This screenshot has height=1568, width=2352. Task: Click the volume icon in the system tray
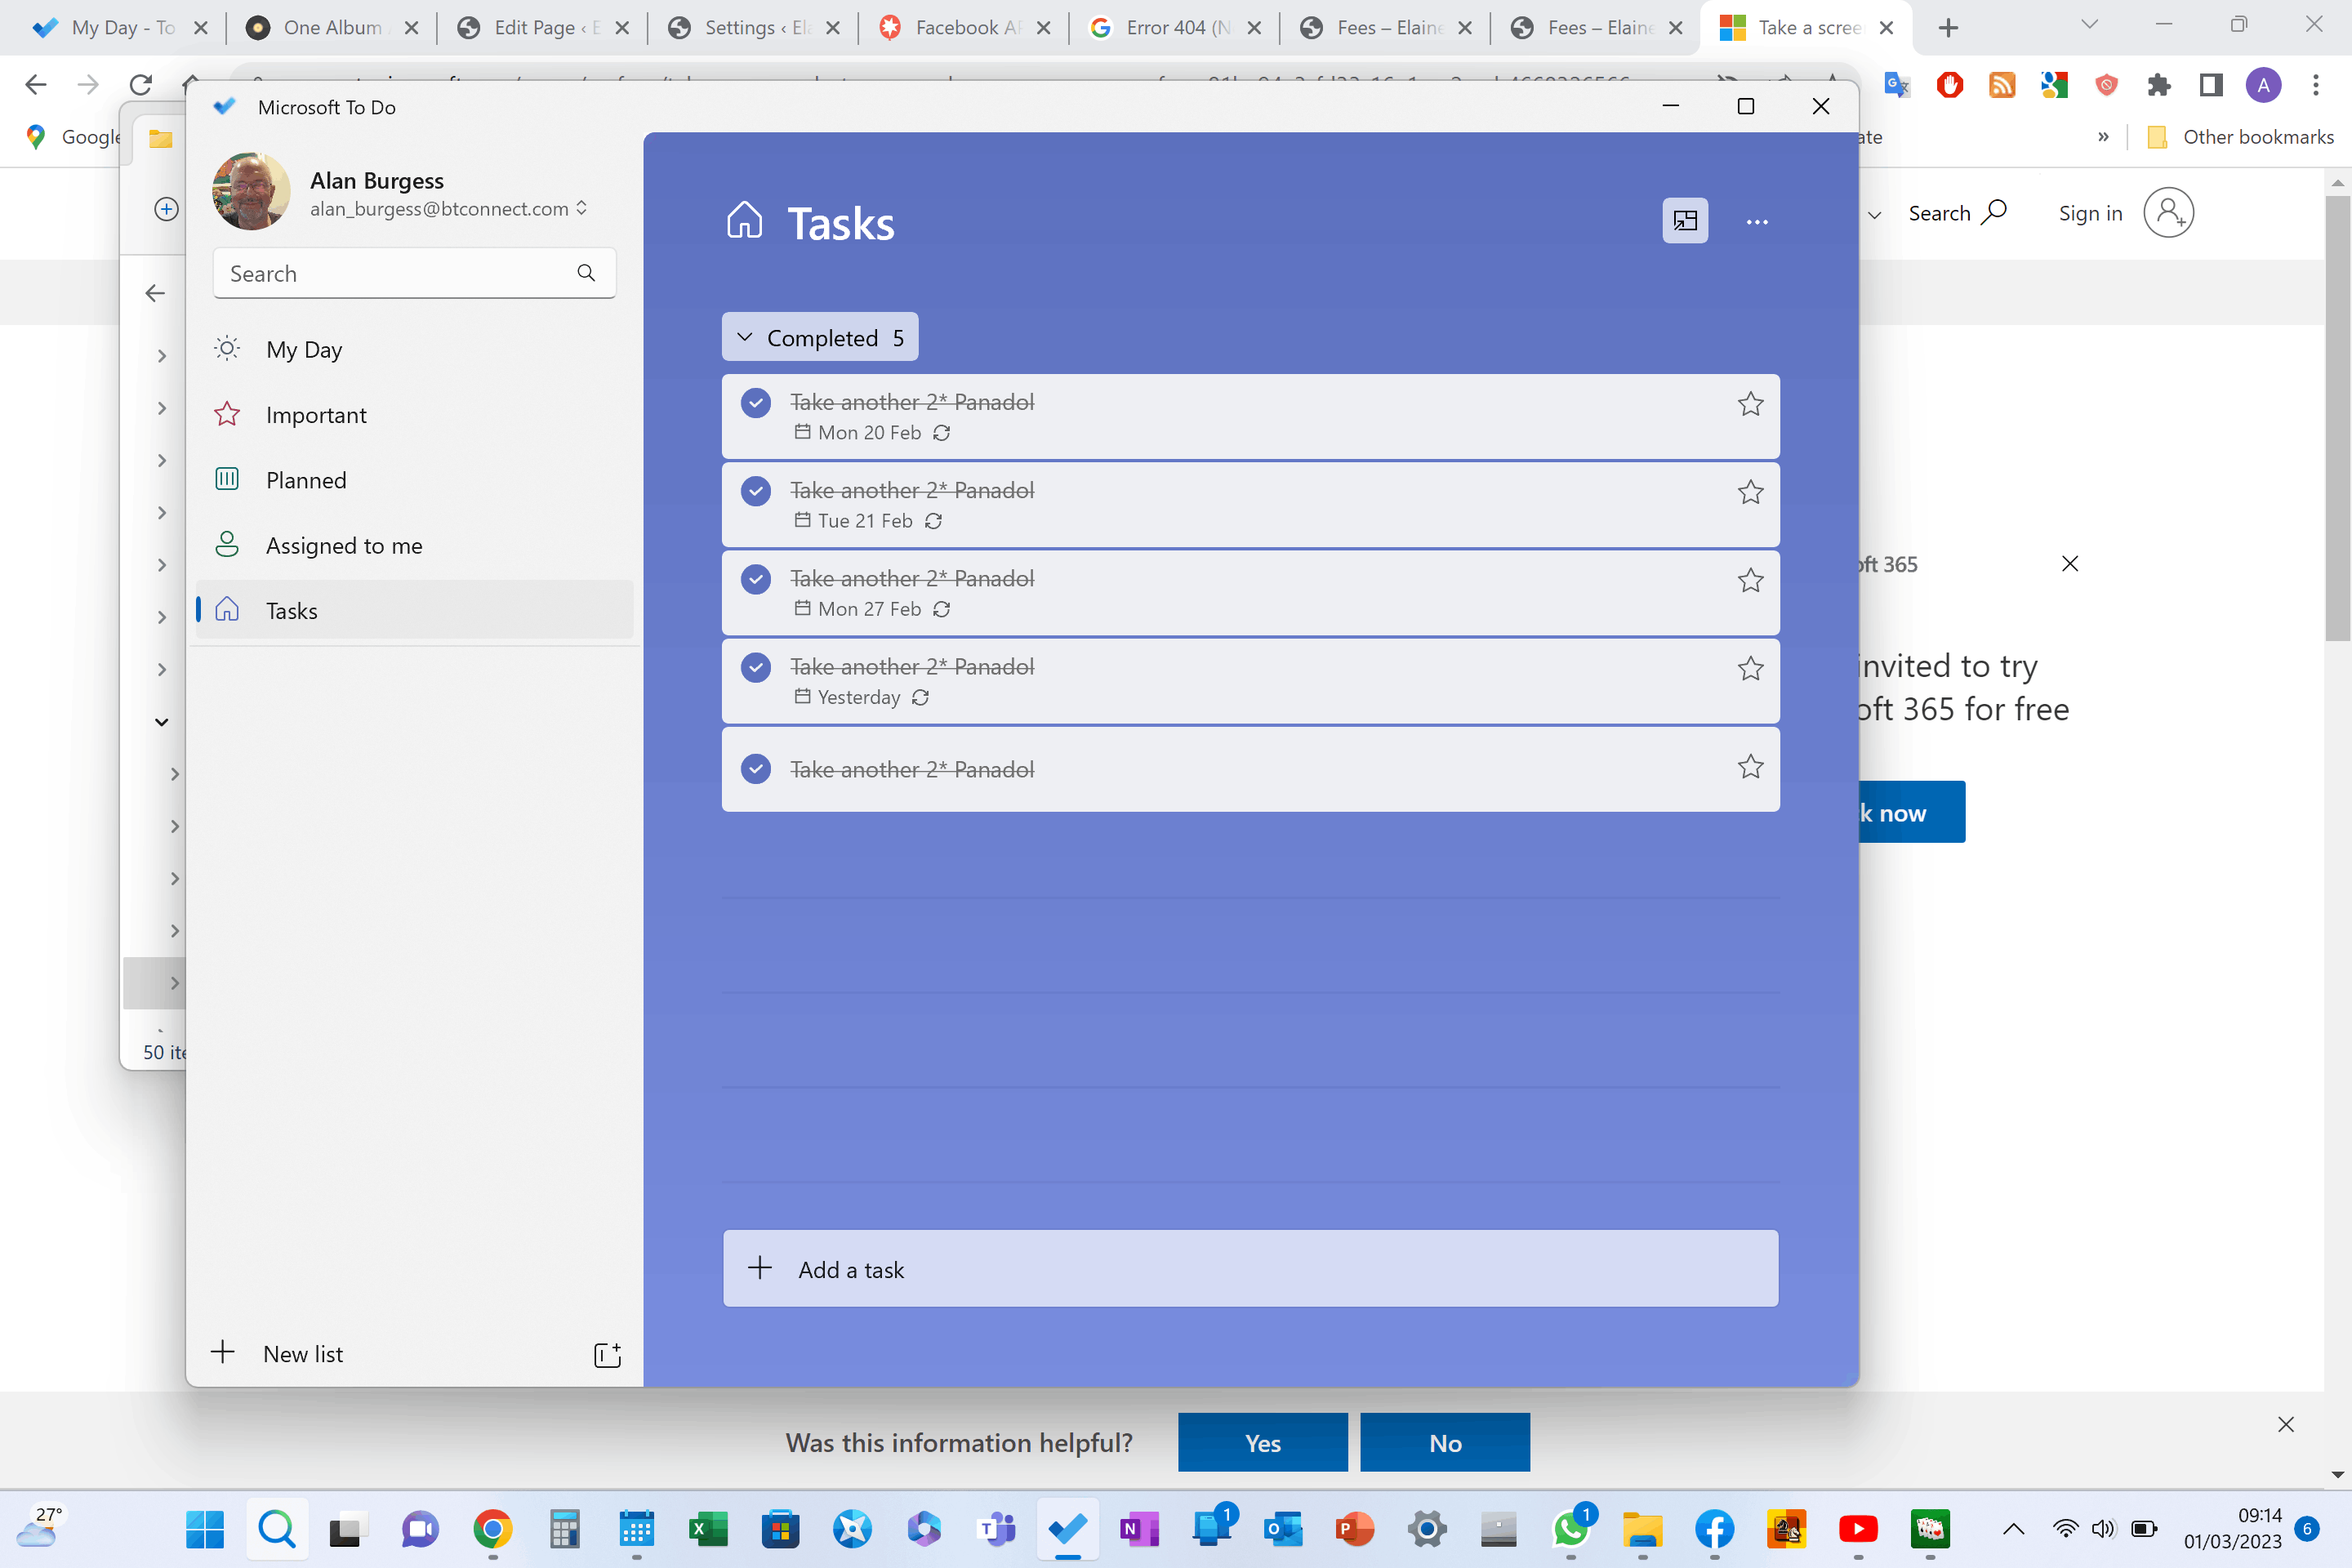(2103, 1529)
